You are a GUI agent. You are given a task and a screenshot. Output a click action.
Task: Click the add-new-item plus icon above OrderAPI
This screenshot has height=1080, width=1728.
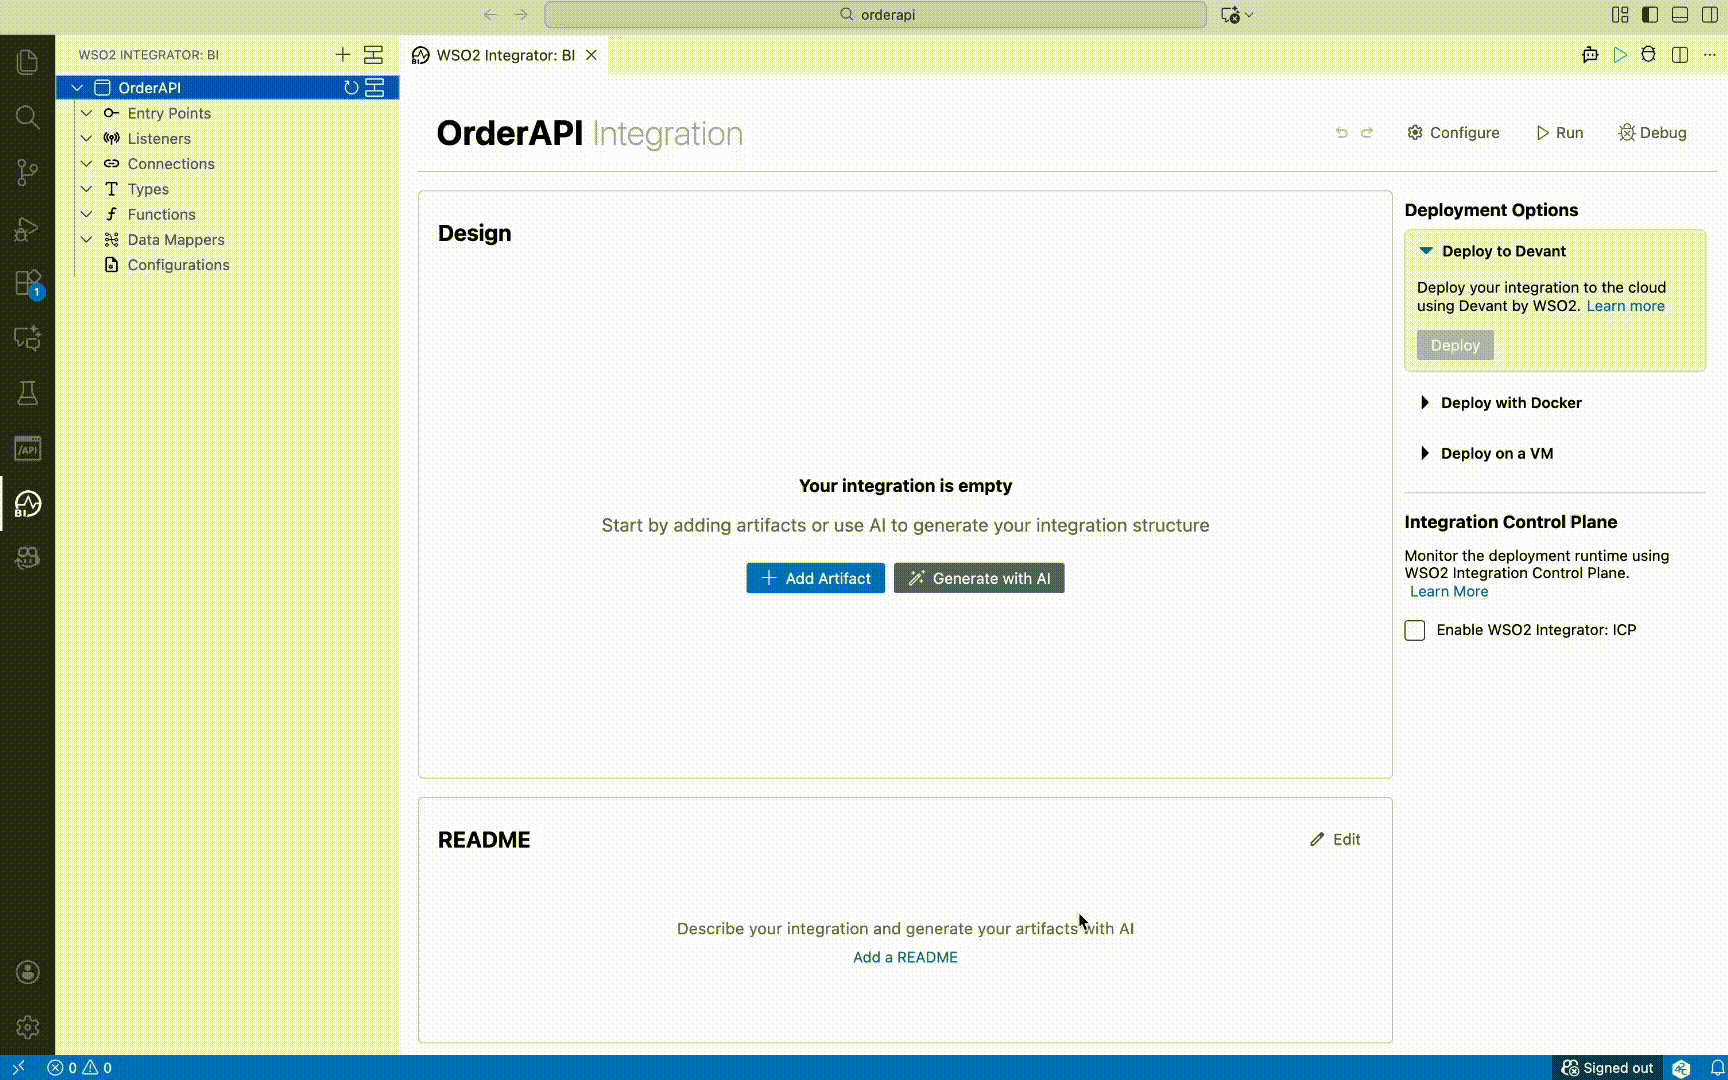tap(342, 55)
